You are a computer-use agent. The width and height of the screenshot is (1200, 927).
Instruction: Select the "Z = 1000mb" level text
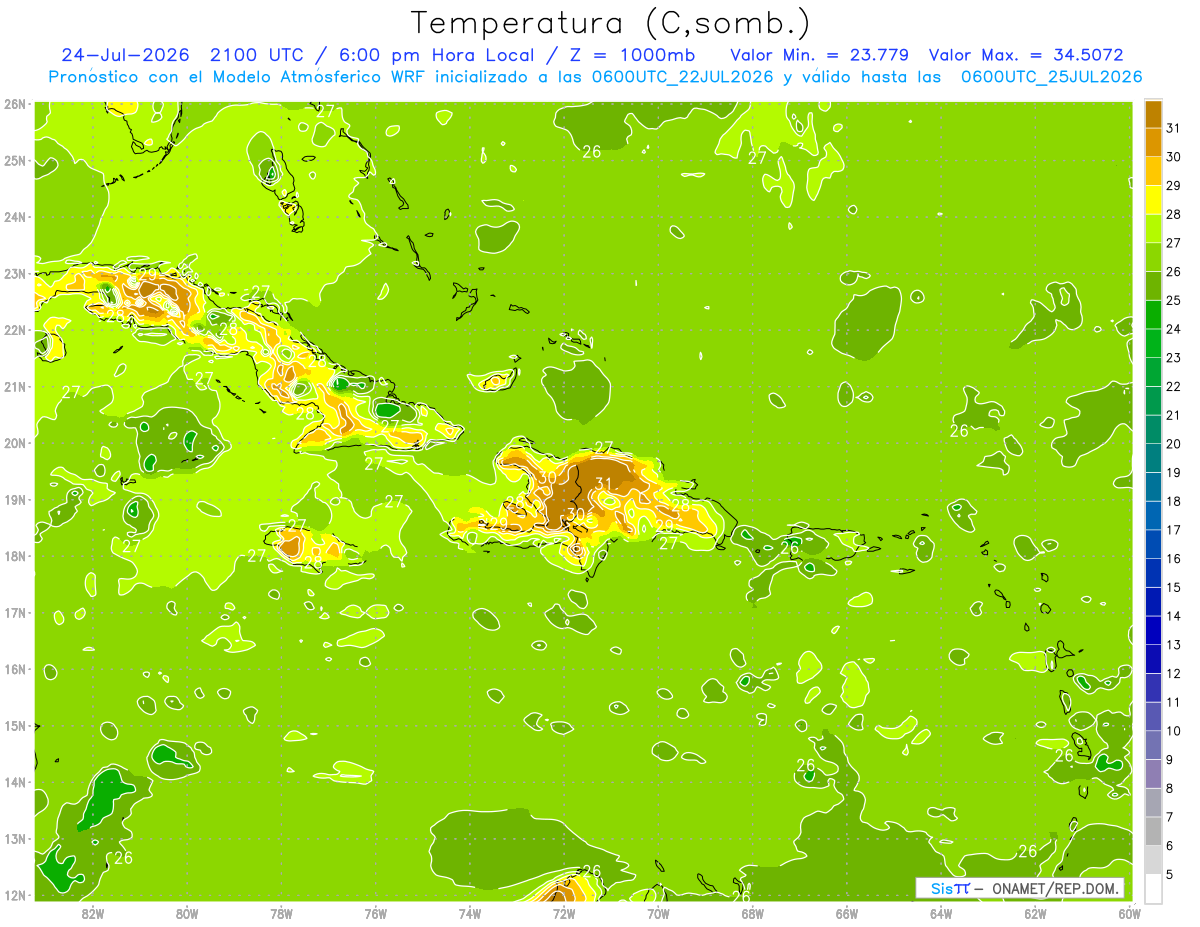click(632, 55)
